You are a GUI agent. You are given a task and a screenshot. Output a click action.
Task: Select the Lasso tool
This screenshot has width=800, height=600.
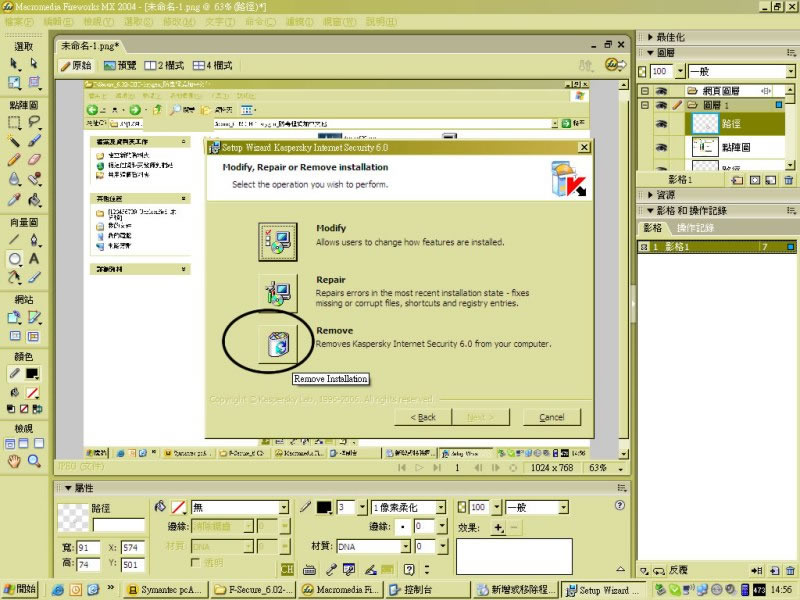click(x=34, y=122)
